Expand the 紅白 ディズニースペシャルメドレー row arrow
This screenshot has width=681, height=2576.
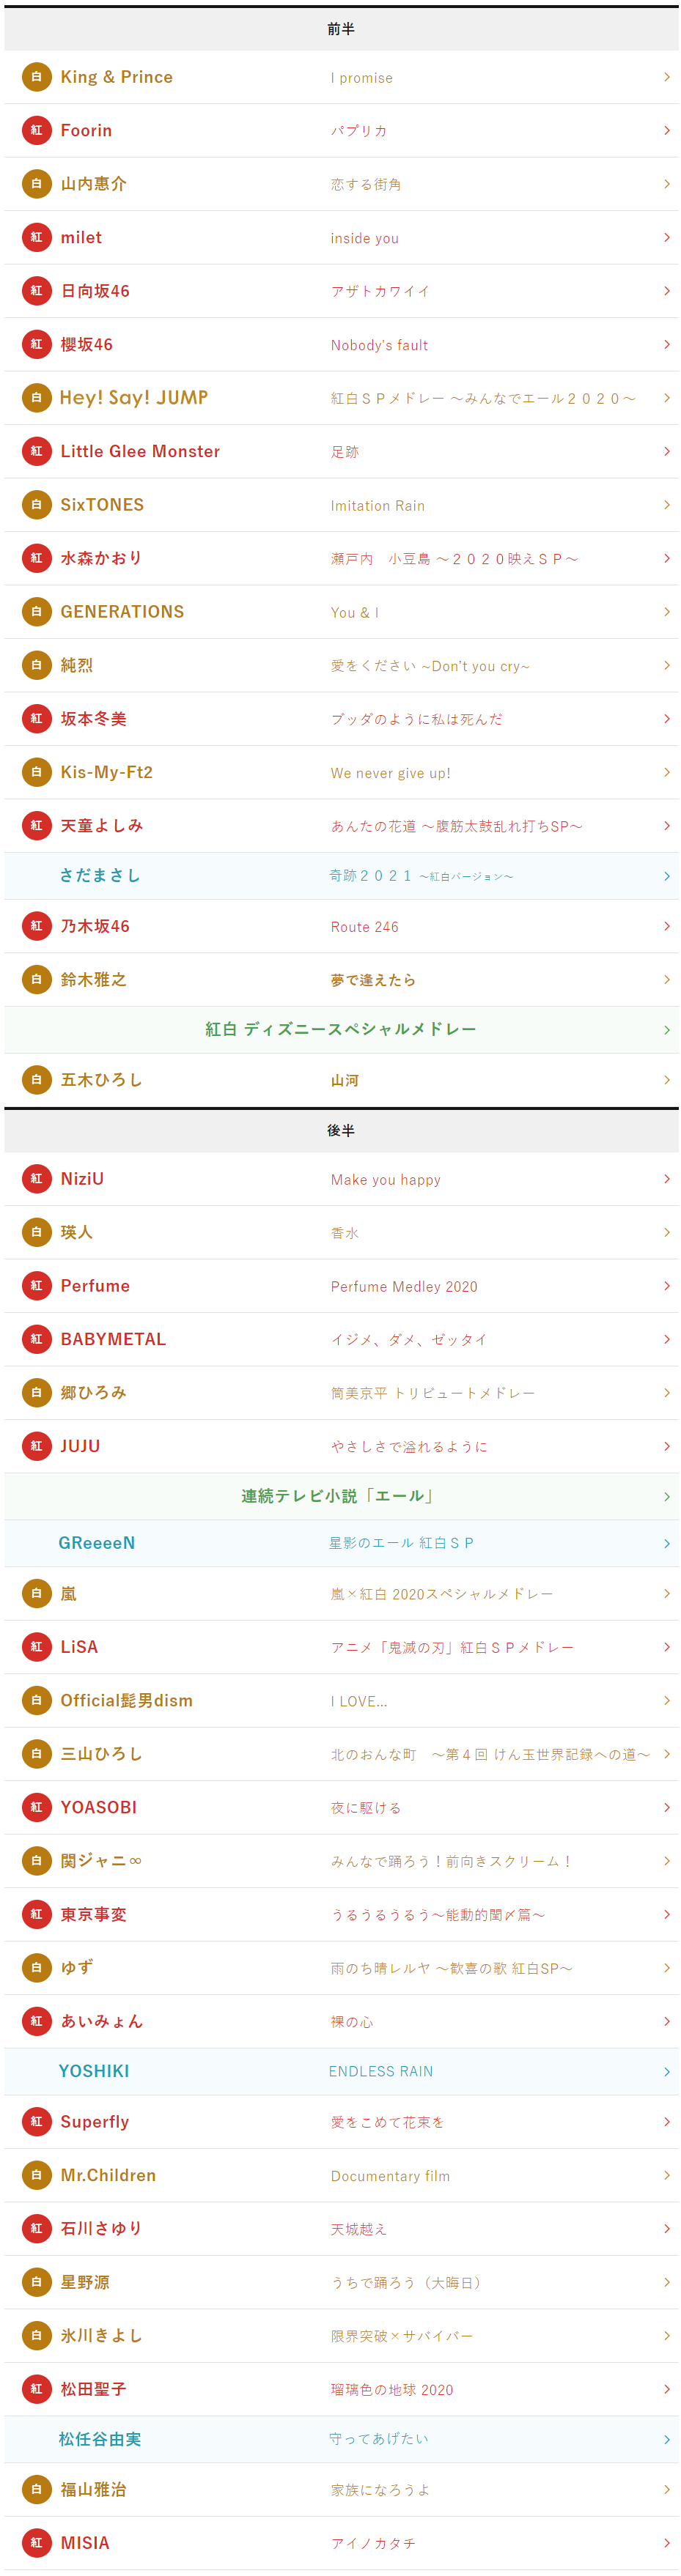(x=667, y=1030)
